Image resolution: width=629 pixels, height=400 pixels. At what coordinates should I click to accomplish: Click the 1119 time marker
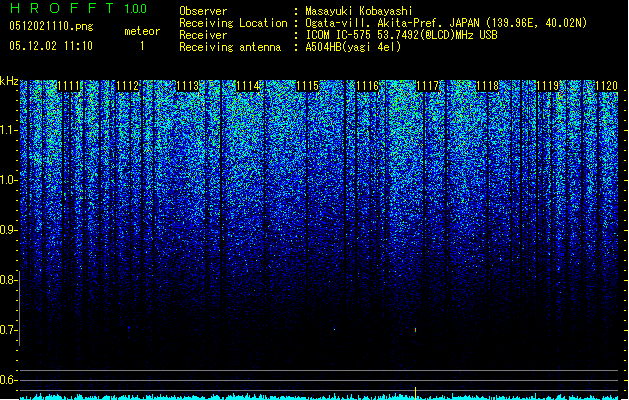547,86
